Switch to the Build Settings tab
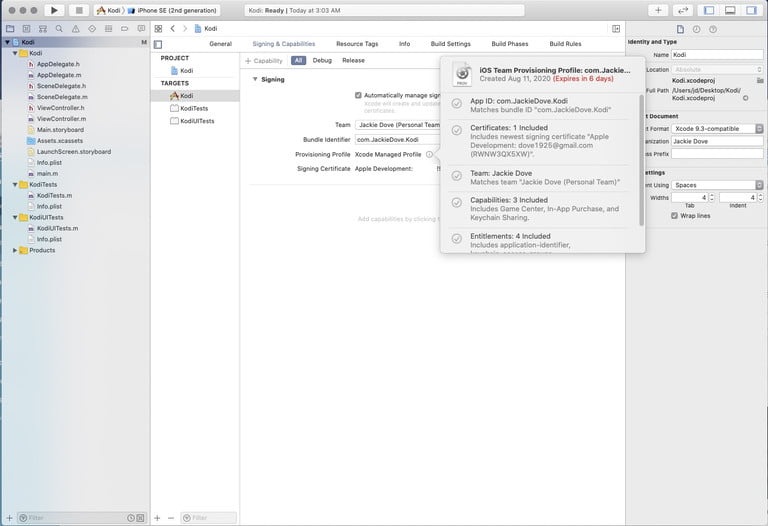This screenshot has height=526, width=768. [450, 44]
